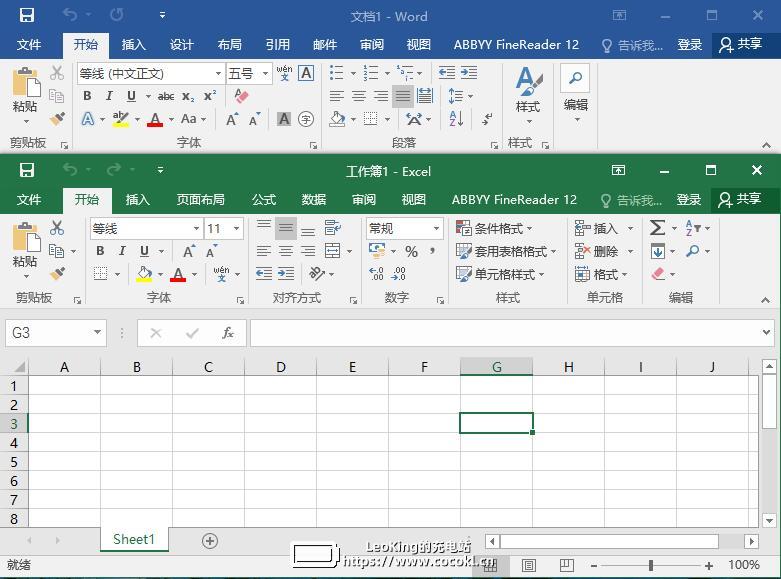
Task: Increase decimal places in Excel number group
Action: point(376,274)
